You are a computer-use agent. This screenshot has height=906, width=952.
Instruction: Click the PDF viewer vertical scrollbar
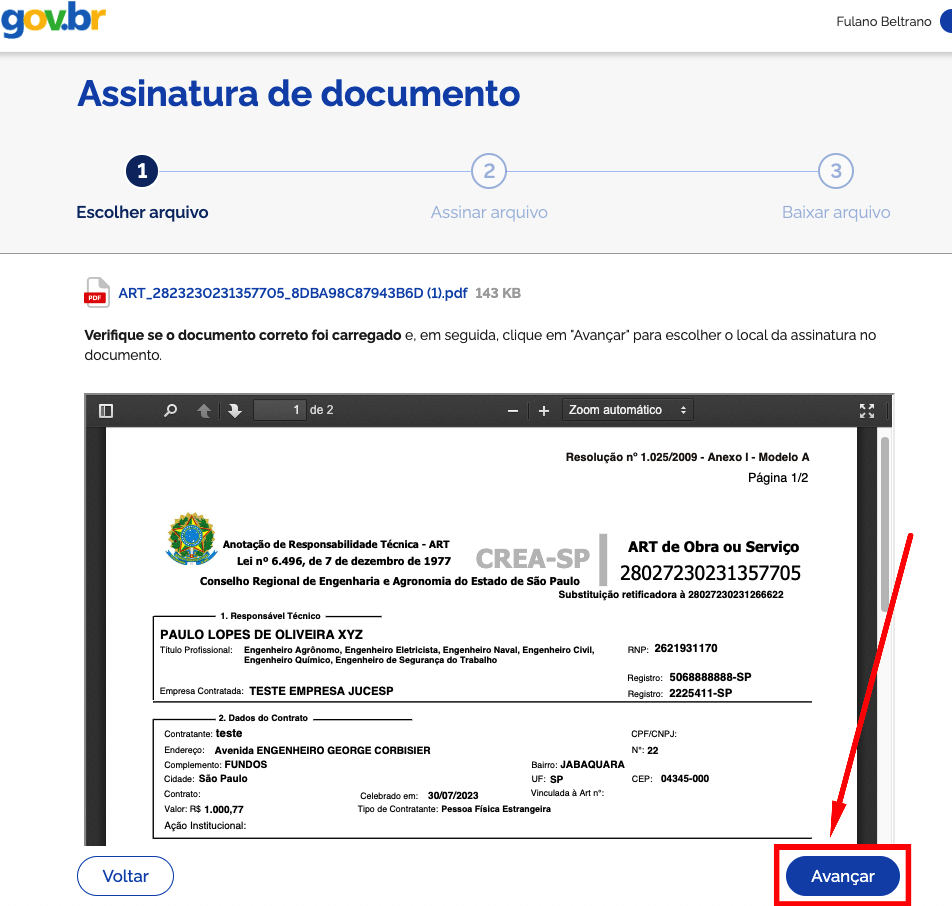tap(884, 520)
